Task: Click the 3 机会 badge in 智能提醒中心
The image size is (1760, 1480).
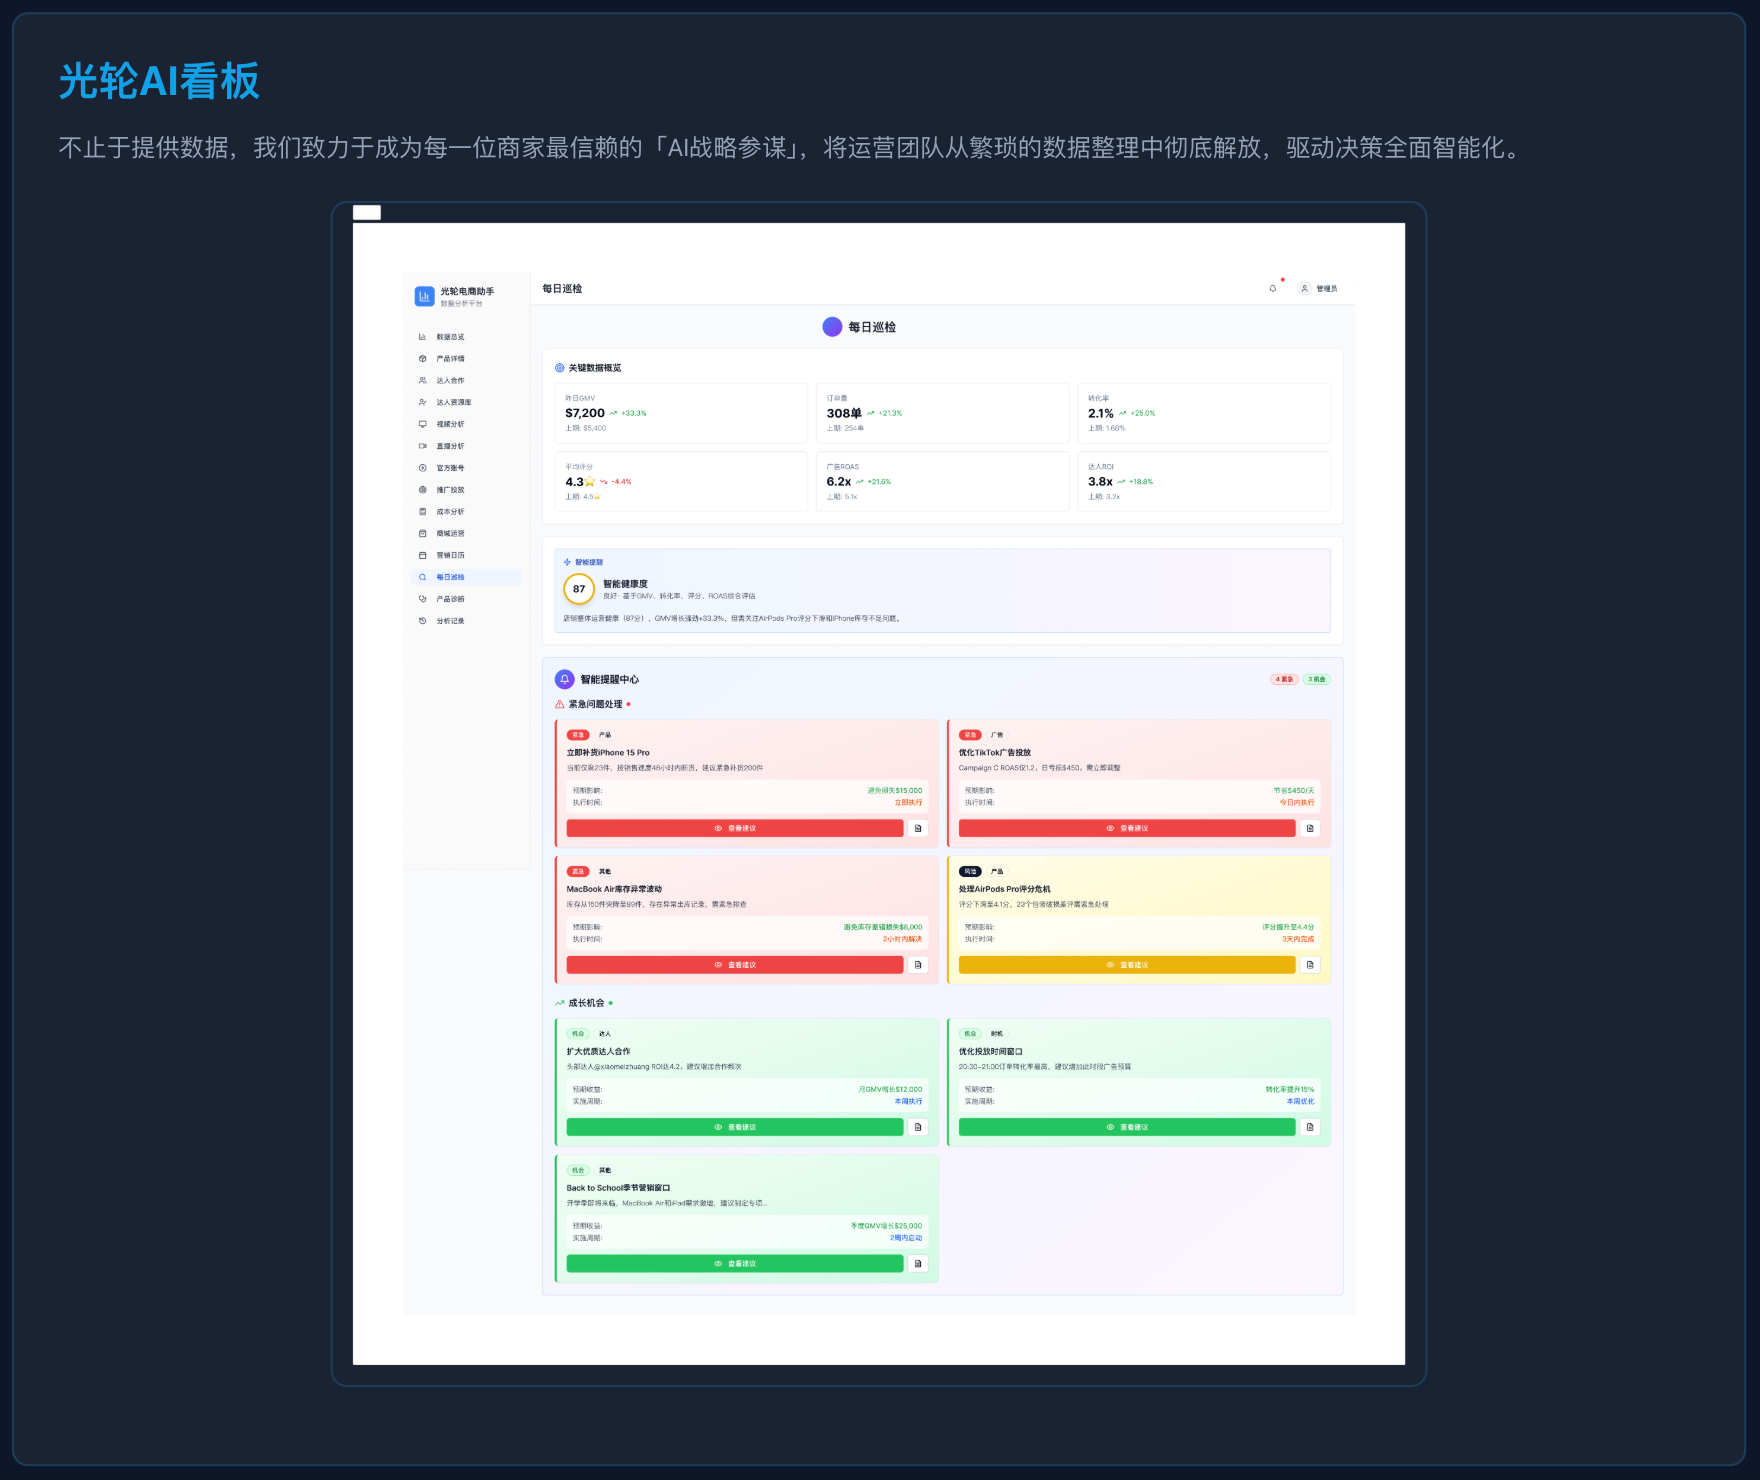Action: (1317, 679)
